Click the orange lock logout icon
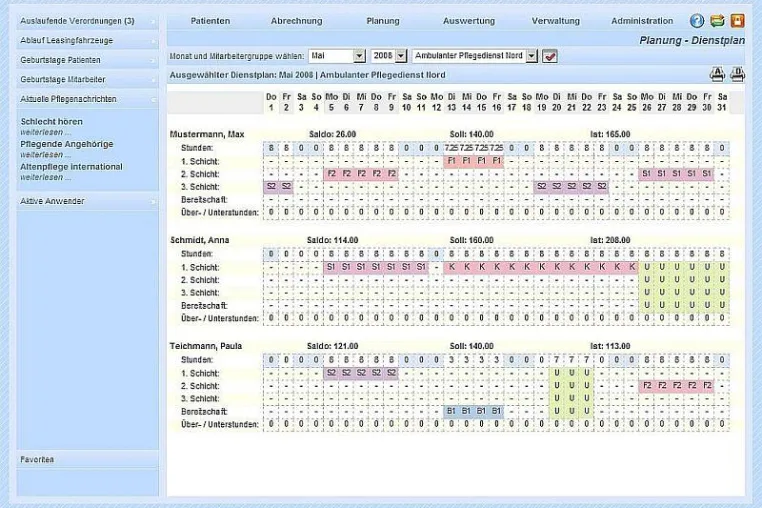Image resolution: width=762 pixels, height=508 pixels. (738, 21)
